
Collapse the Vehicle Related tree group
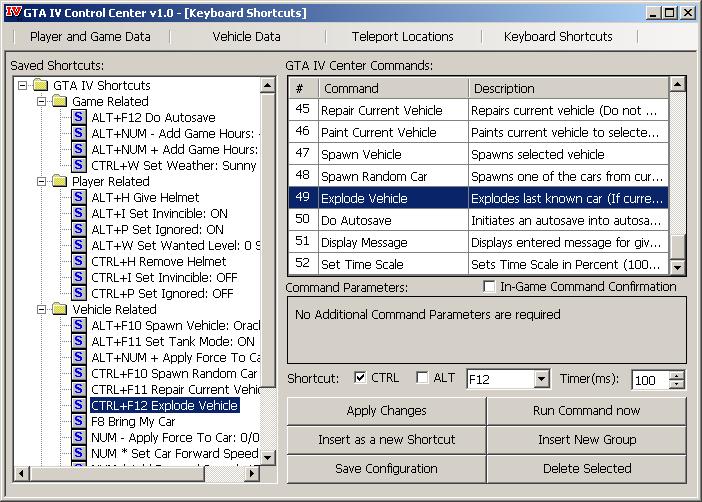41,310
